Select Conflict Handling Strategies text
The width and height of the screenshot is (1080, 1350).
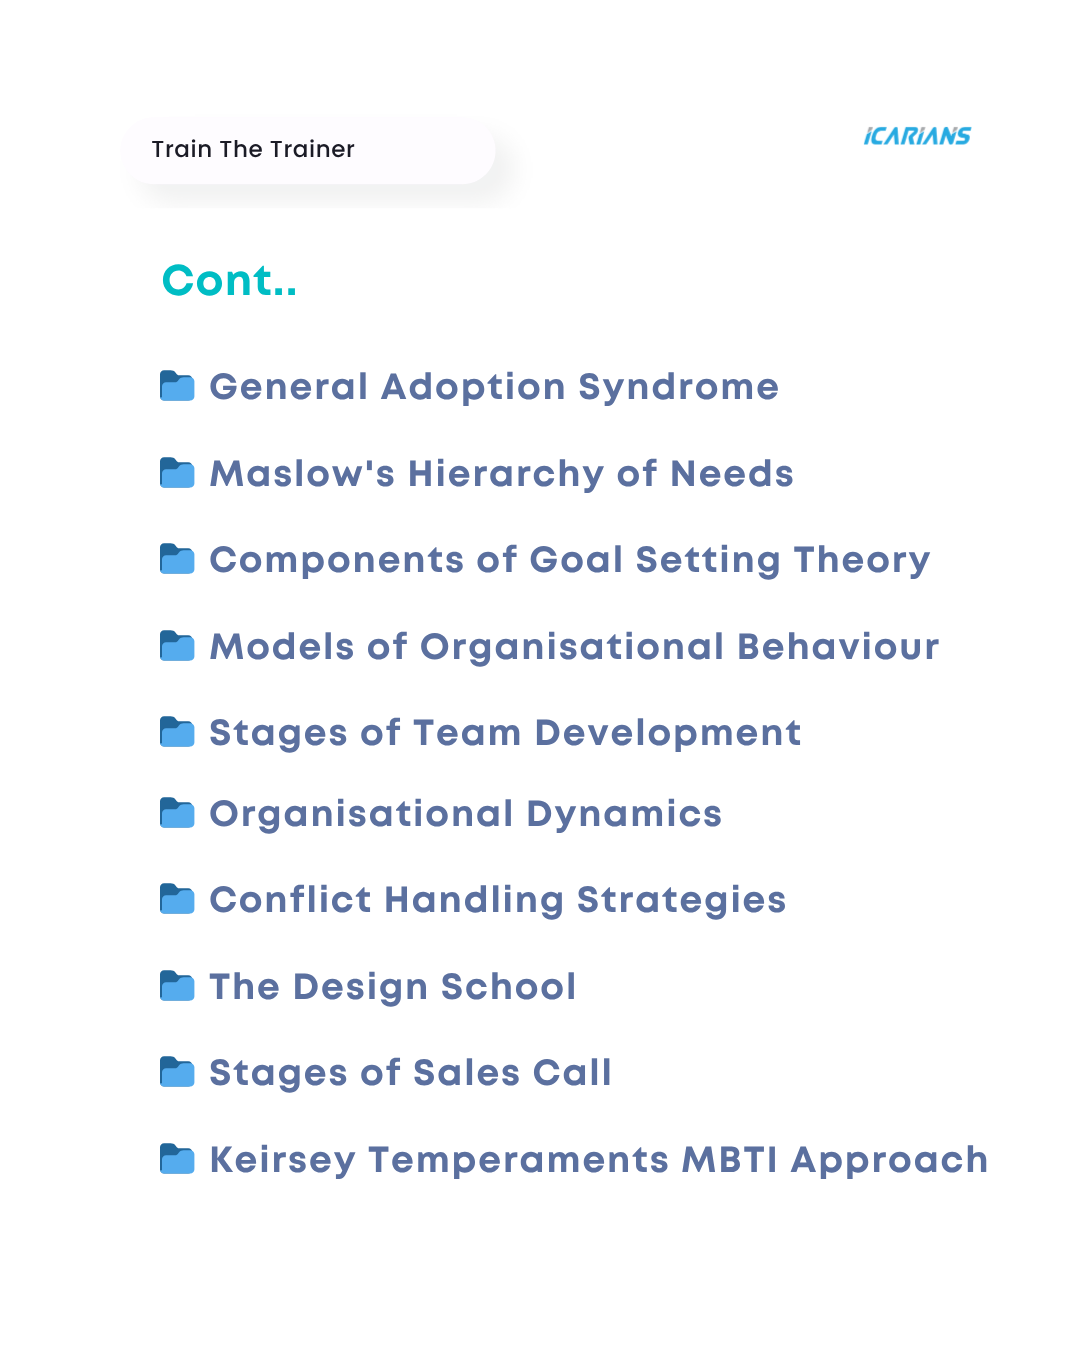pos(497,900)
